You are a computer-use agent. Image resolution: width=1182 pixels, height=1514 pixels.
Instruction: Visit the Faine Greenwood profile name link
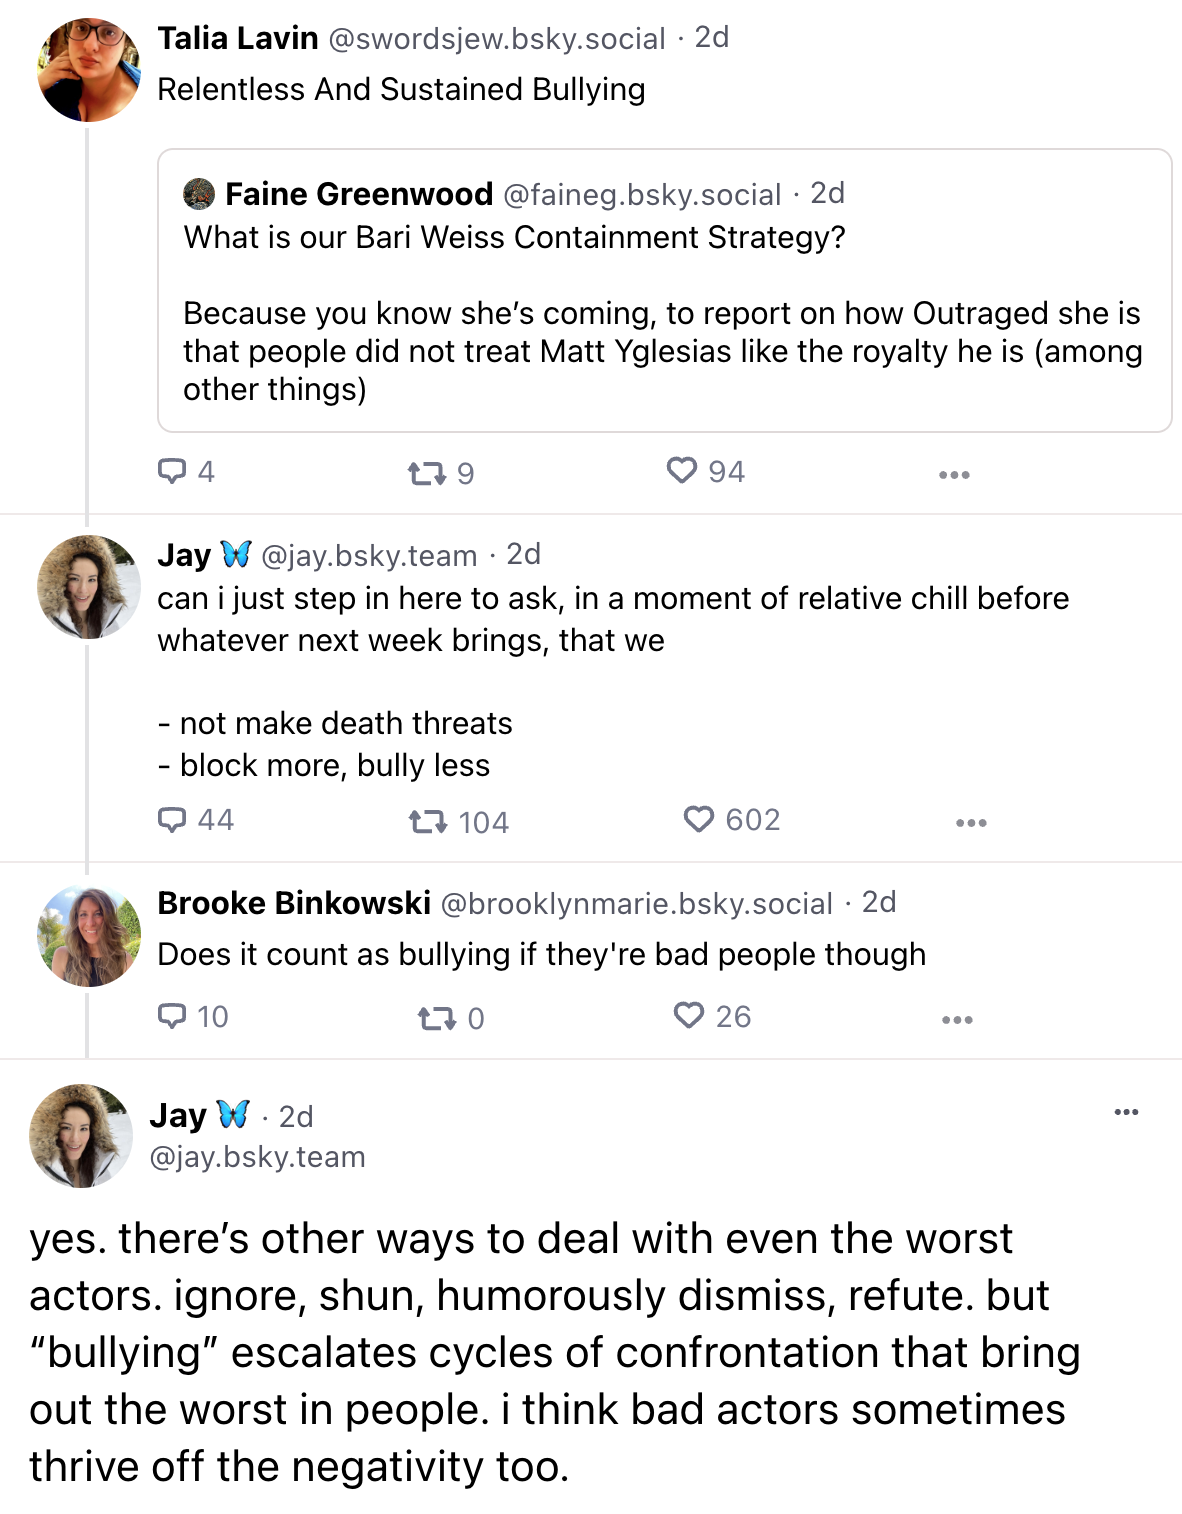click(359, 194)
